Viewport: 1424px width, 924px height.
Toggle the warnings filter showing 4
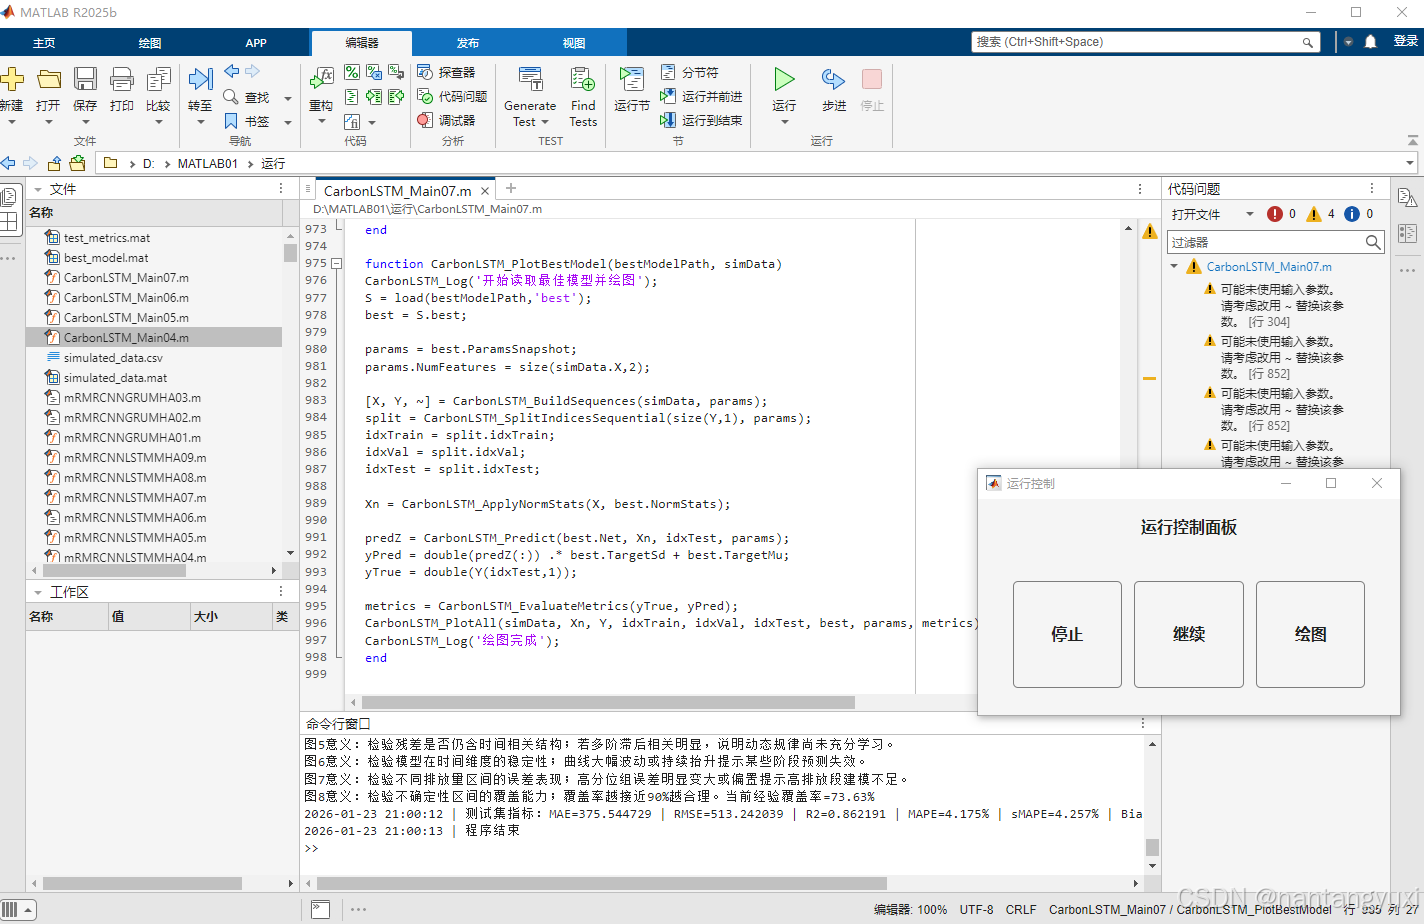coord(1320,214)
